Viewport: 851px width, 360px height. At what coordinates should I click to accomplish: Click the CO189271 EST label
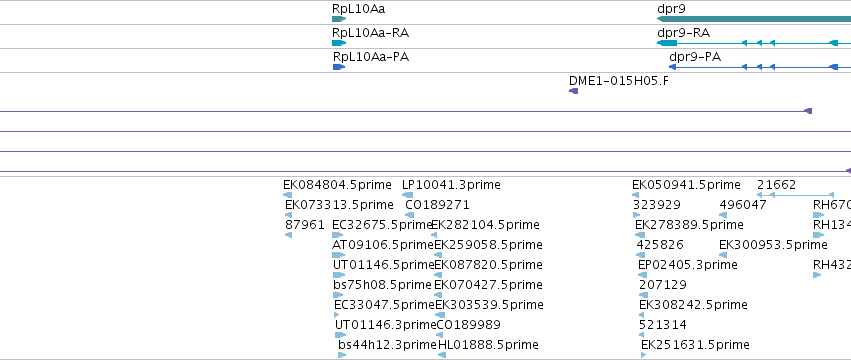coord(437,205)
